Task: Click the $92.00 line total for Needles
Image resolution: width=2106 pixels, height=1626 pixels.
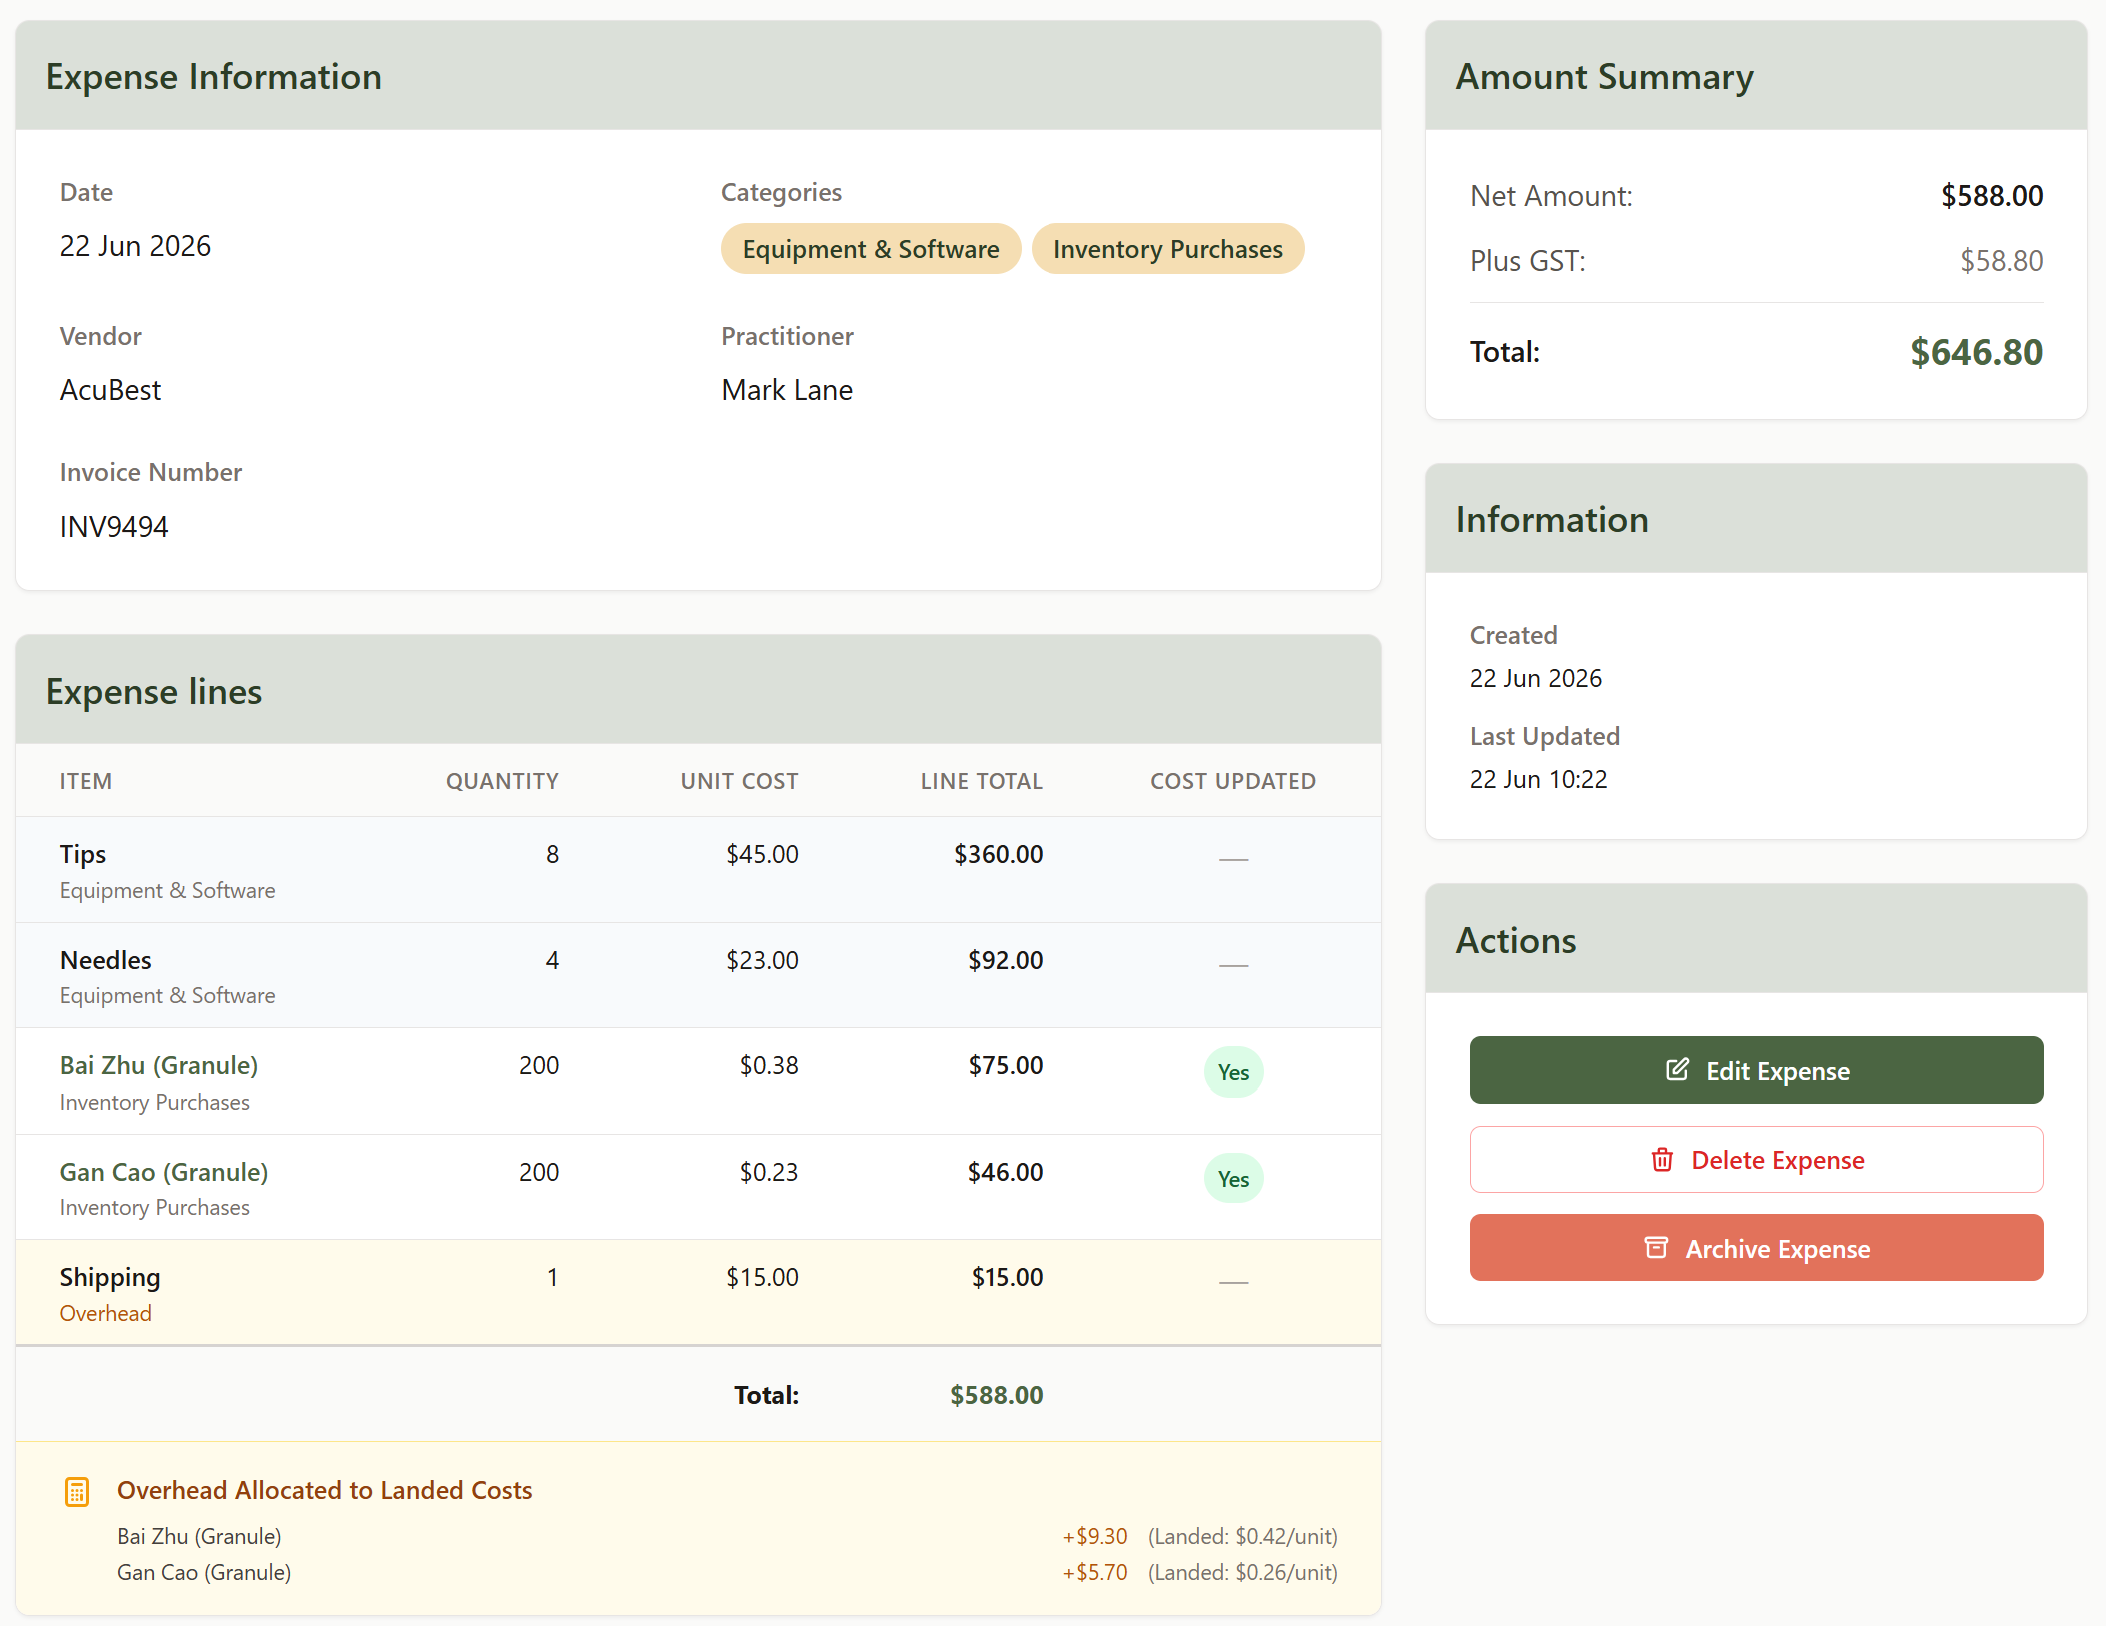Action: tap(1005, 960)
